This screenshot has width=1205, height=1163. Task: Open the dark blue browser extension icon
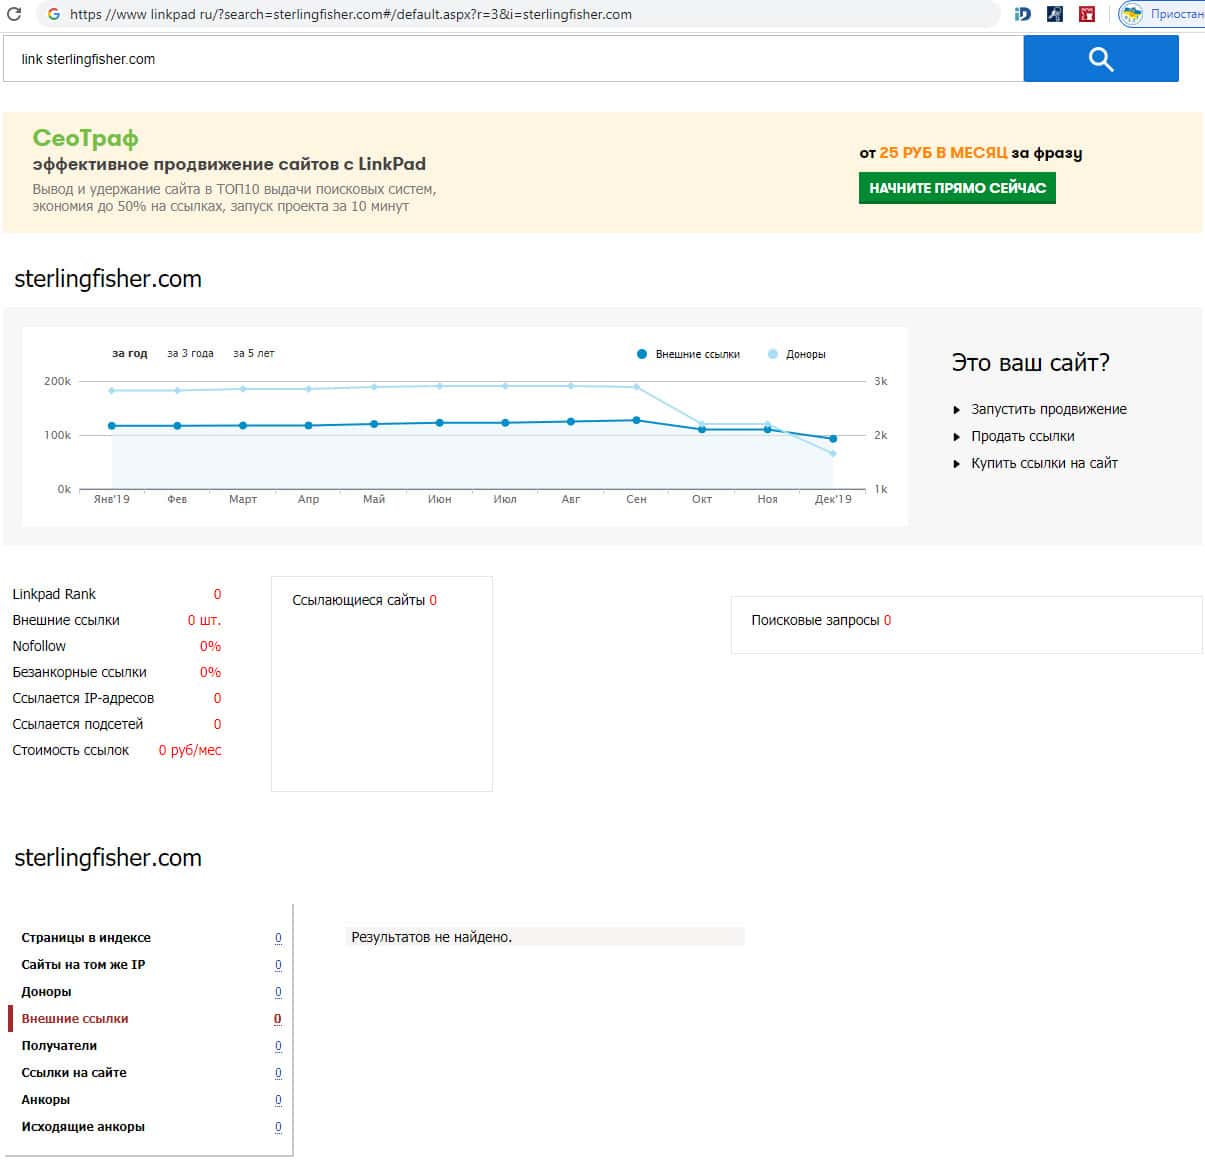1054,14
